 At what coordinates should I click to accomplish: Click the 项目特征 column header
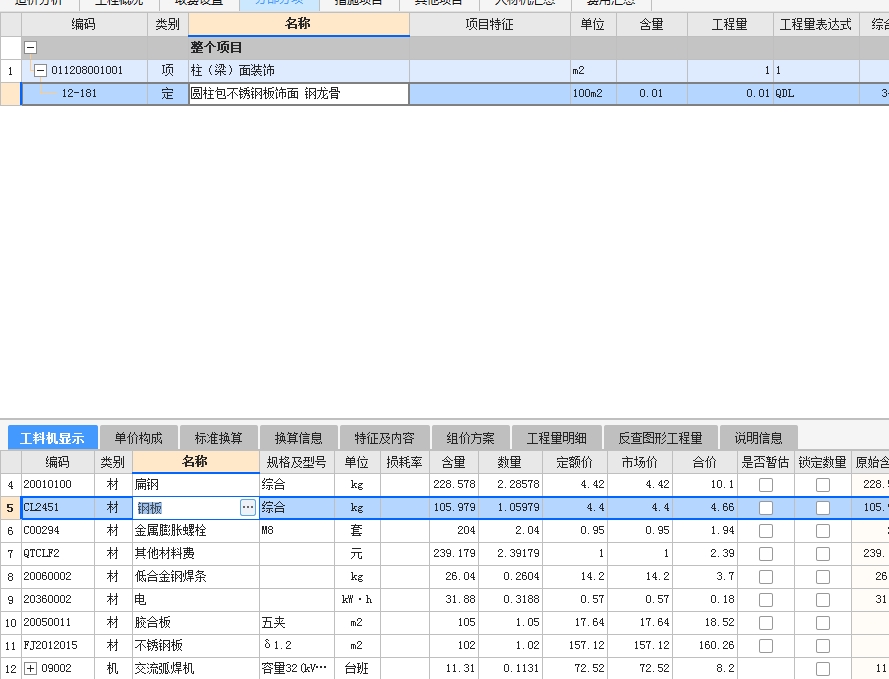pyautogui.click(x=490, y=24)
